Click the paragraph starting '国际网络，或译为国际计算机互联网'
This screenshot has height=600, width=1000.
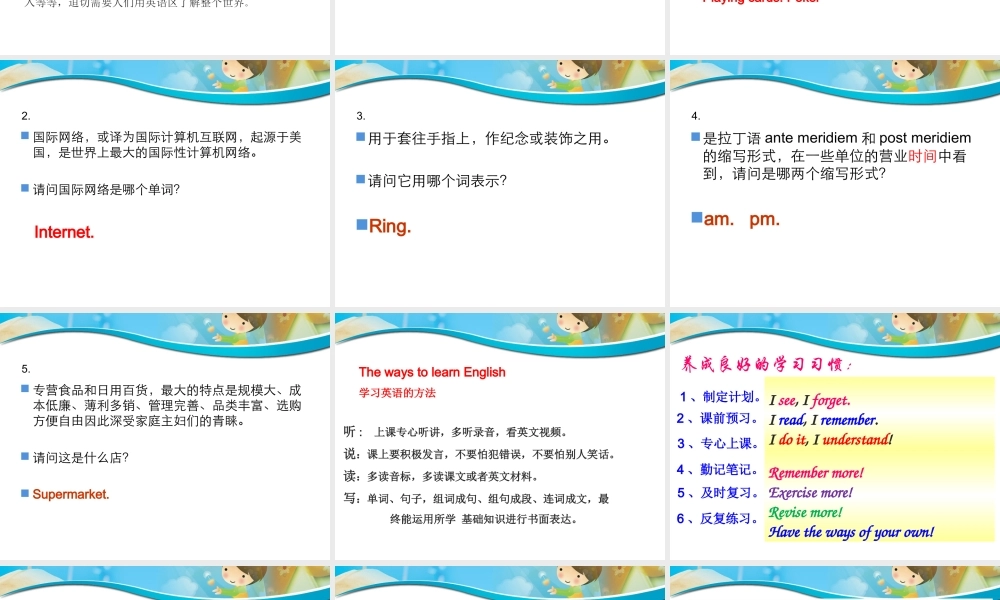167,145
